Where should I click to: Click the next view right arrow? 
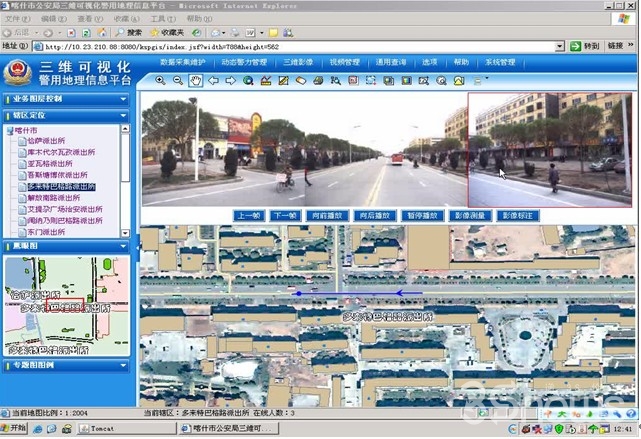click(230, 80)
